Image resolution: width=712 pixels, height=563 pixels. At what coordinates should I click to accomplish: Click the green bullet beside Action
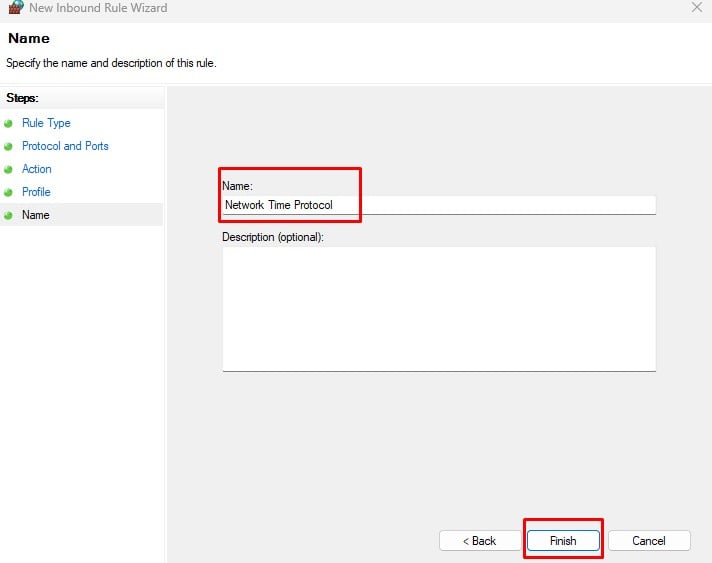pos(8,170)
